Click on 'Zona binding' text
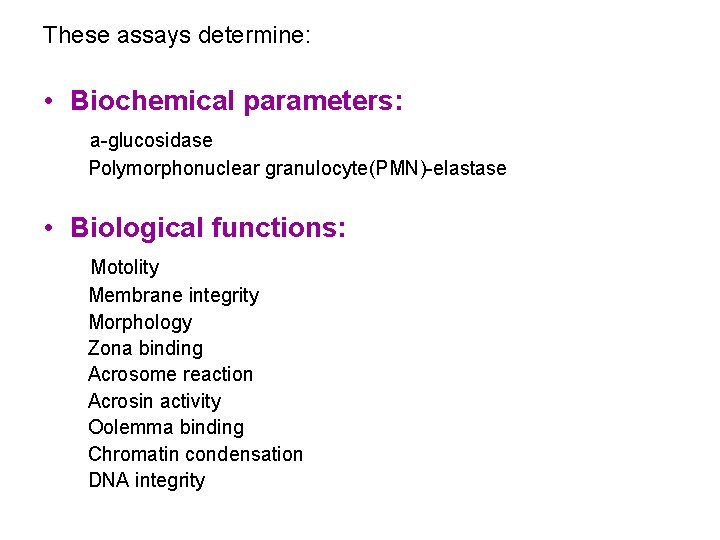Viewport: 720px width, 540px height. coord(145,348)
